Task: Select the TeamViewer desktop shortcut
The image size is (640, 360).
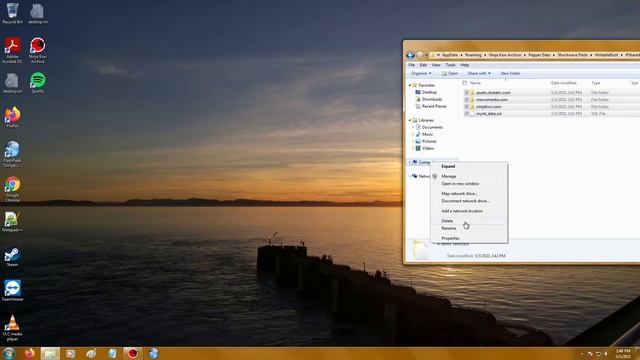Action: pyautogui.click(x=12, y=291)
